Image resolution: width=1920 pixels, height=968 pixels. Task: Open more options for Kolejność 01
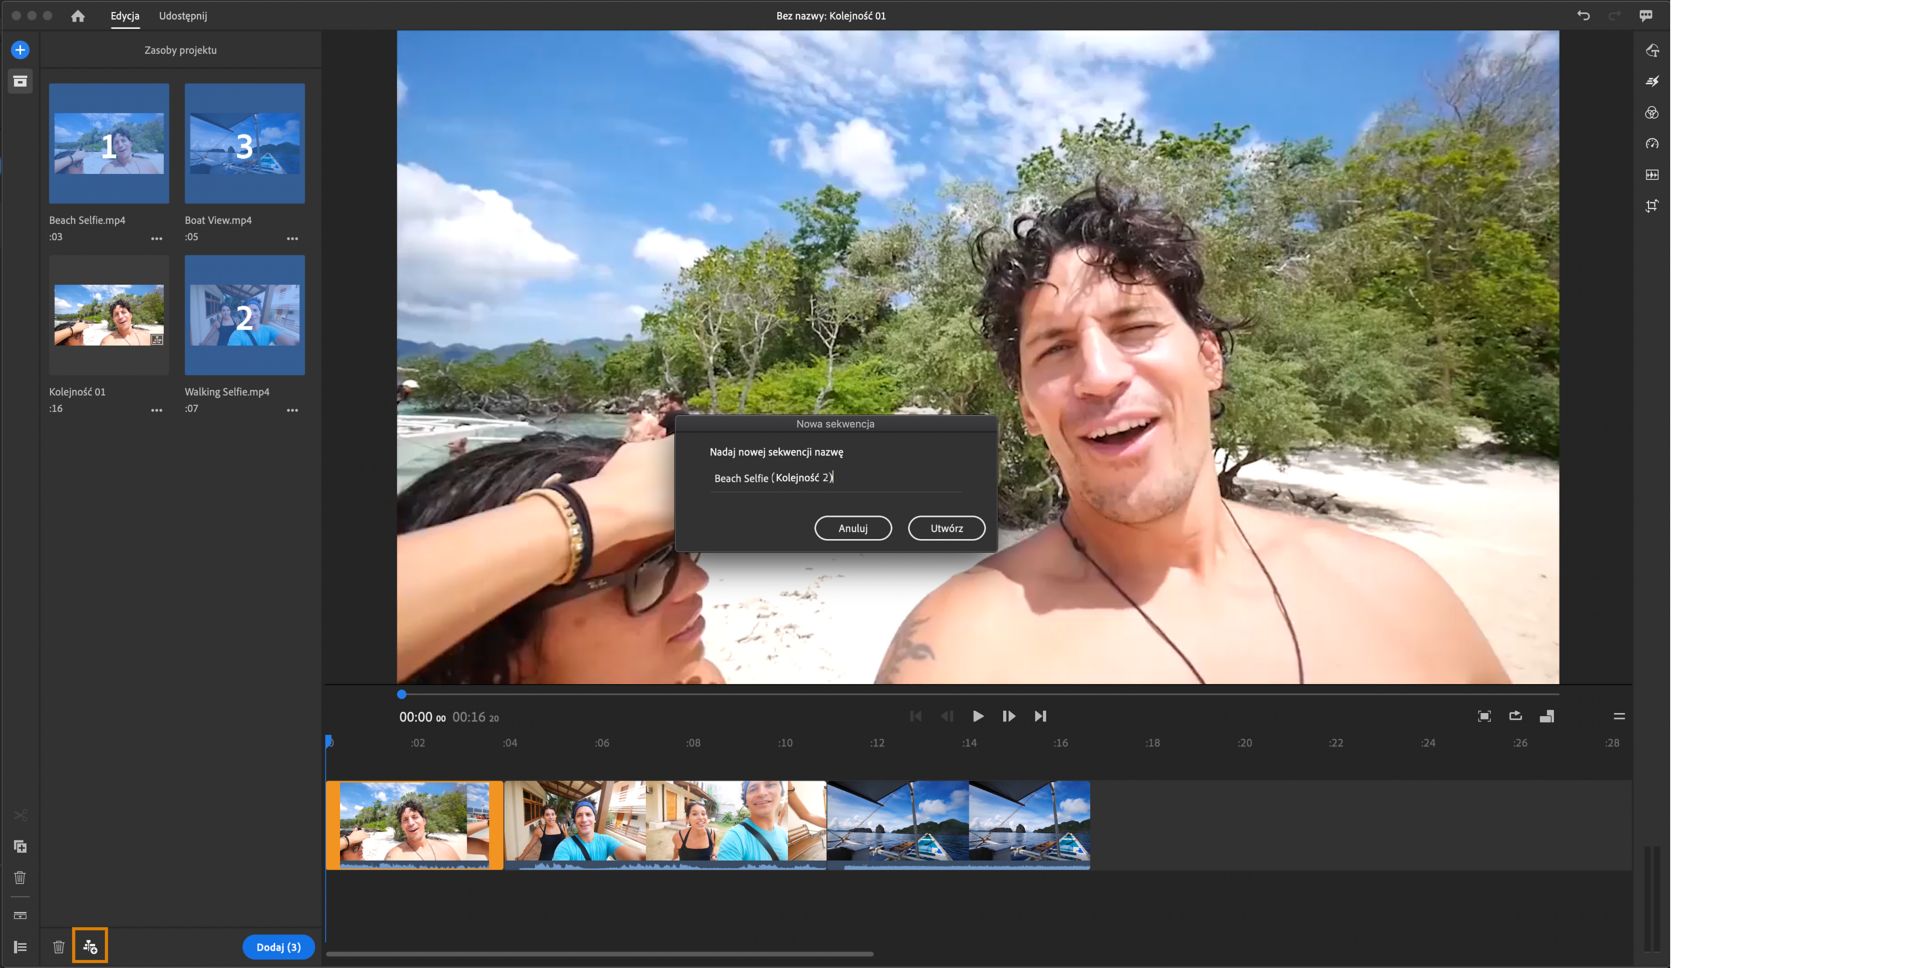(x=157, y=410)
